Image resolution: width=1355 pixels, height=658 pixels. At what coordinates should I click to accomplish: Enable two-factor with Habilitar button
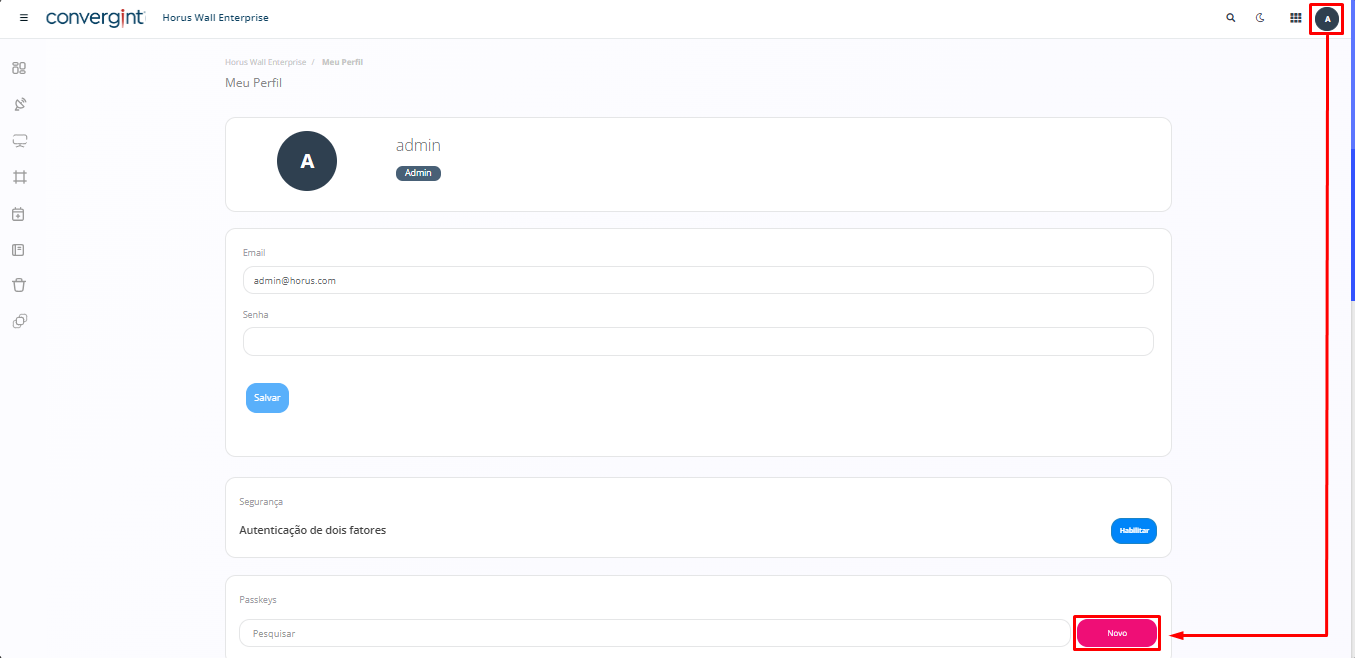[1133, 531]
